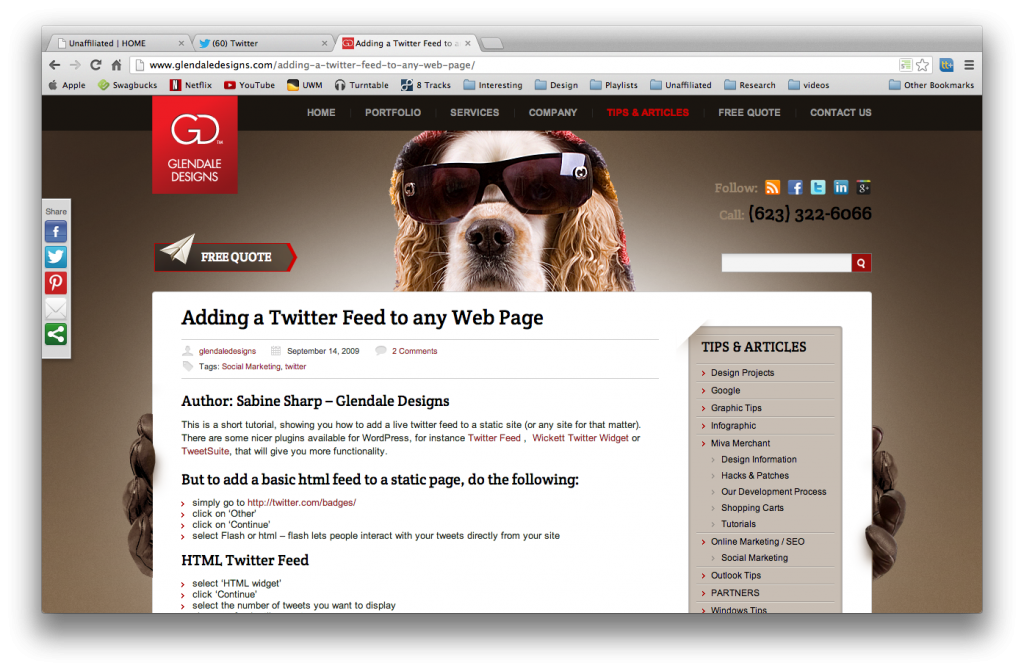Open the YouTube bookmark
1024x671 pixels.
click(x=249, y=85)
